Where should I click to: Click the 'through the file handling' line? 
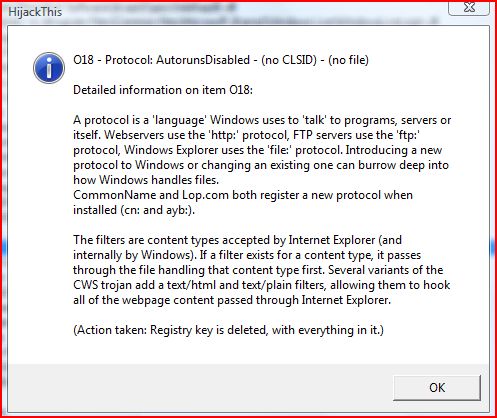(x=258, y=270)
